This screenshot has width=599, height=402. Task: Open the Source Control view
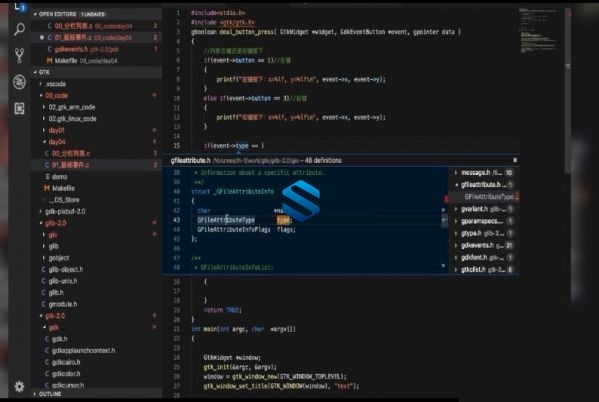[19, 55]
